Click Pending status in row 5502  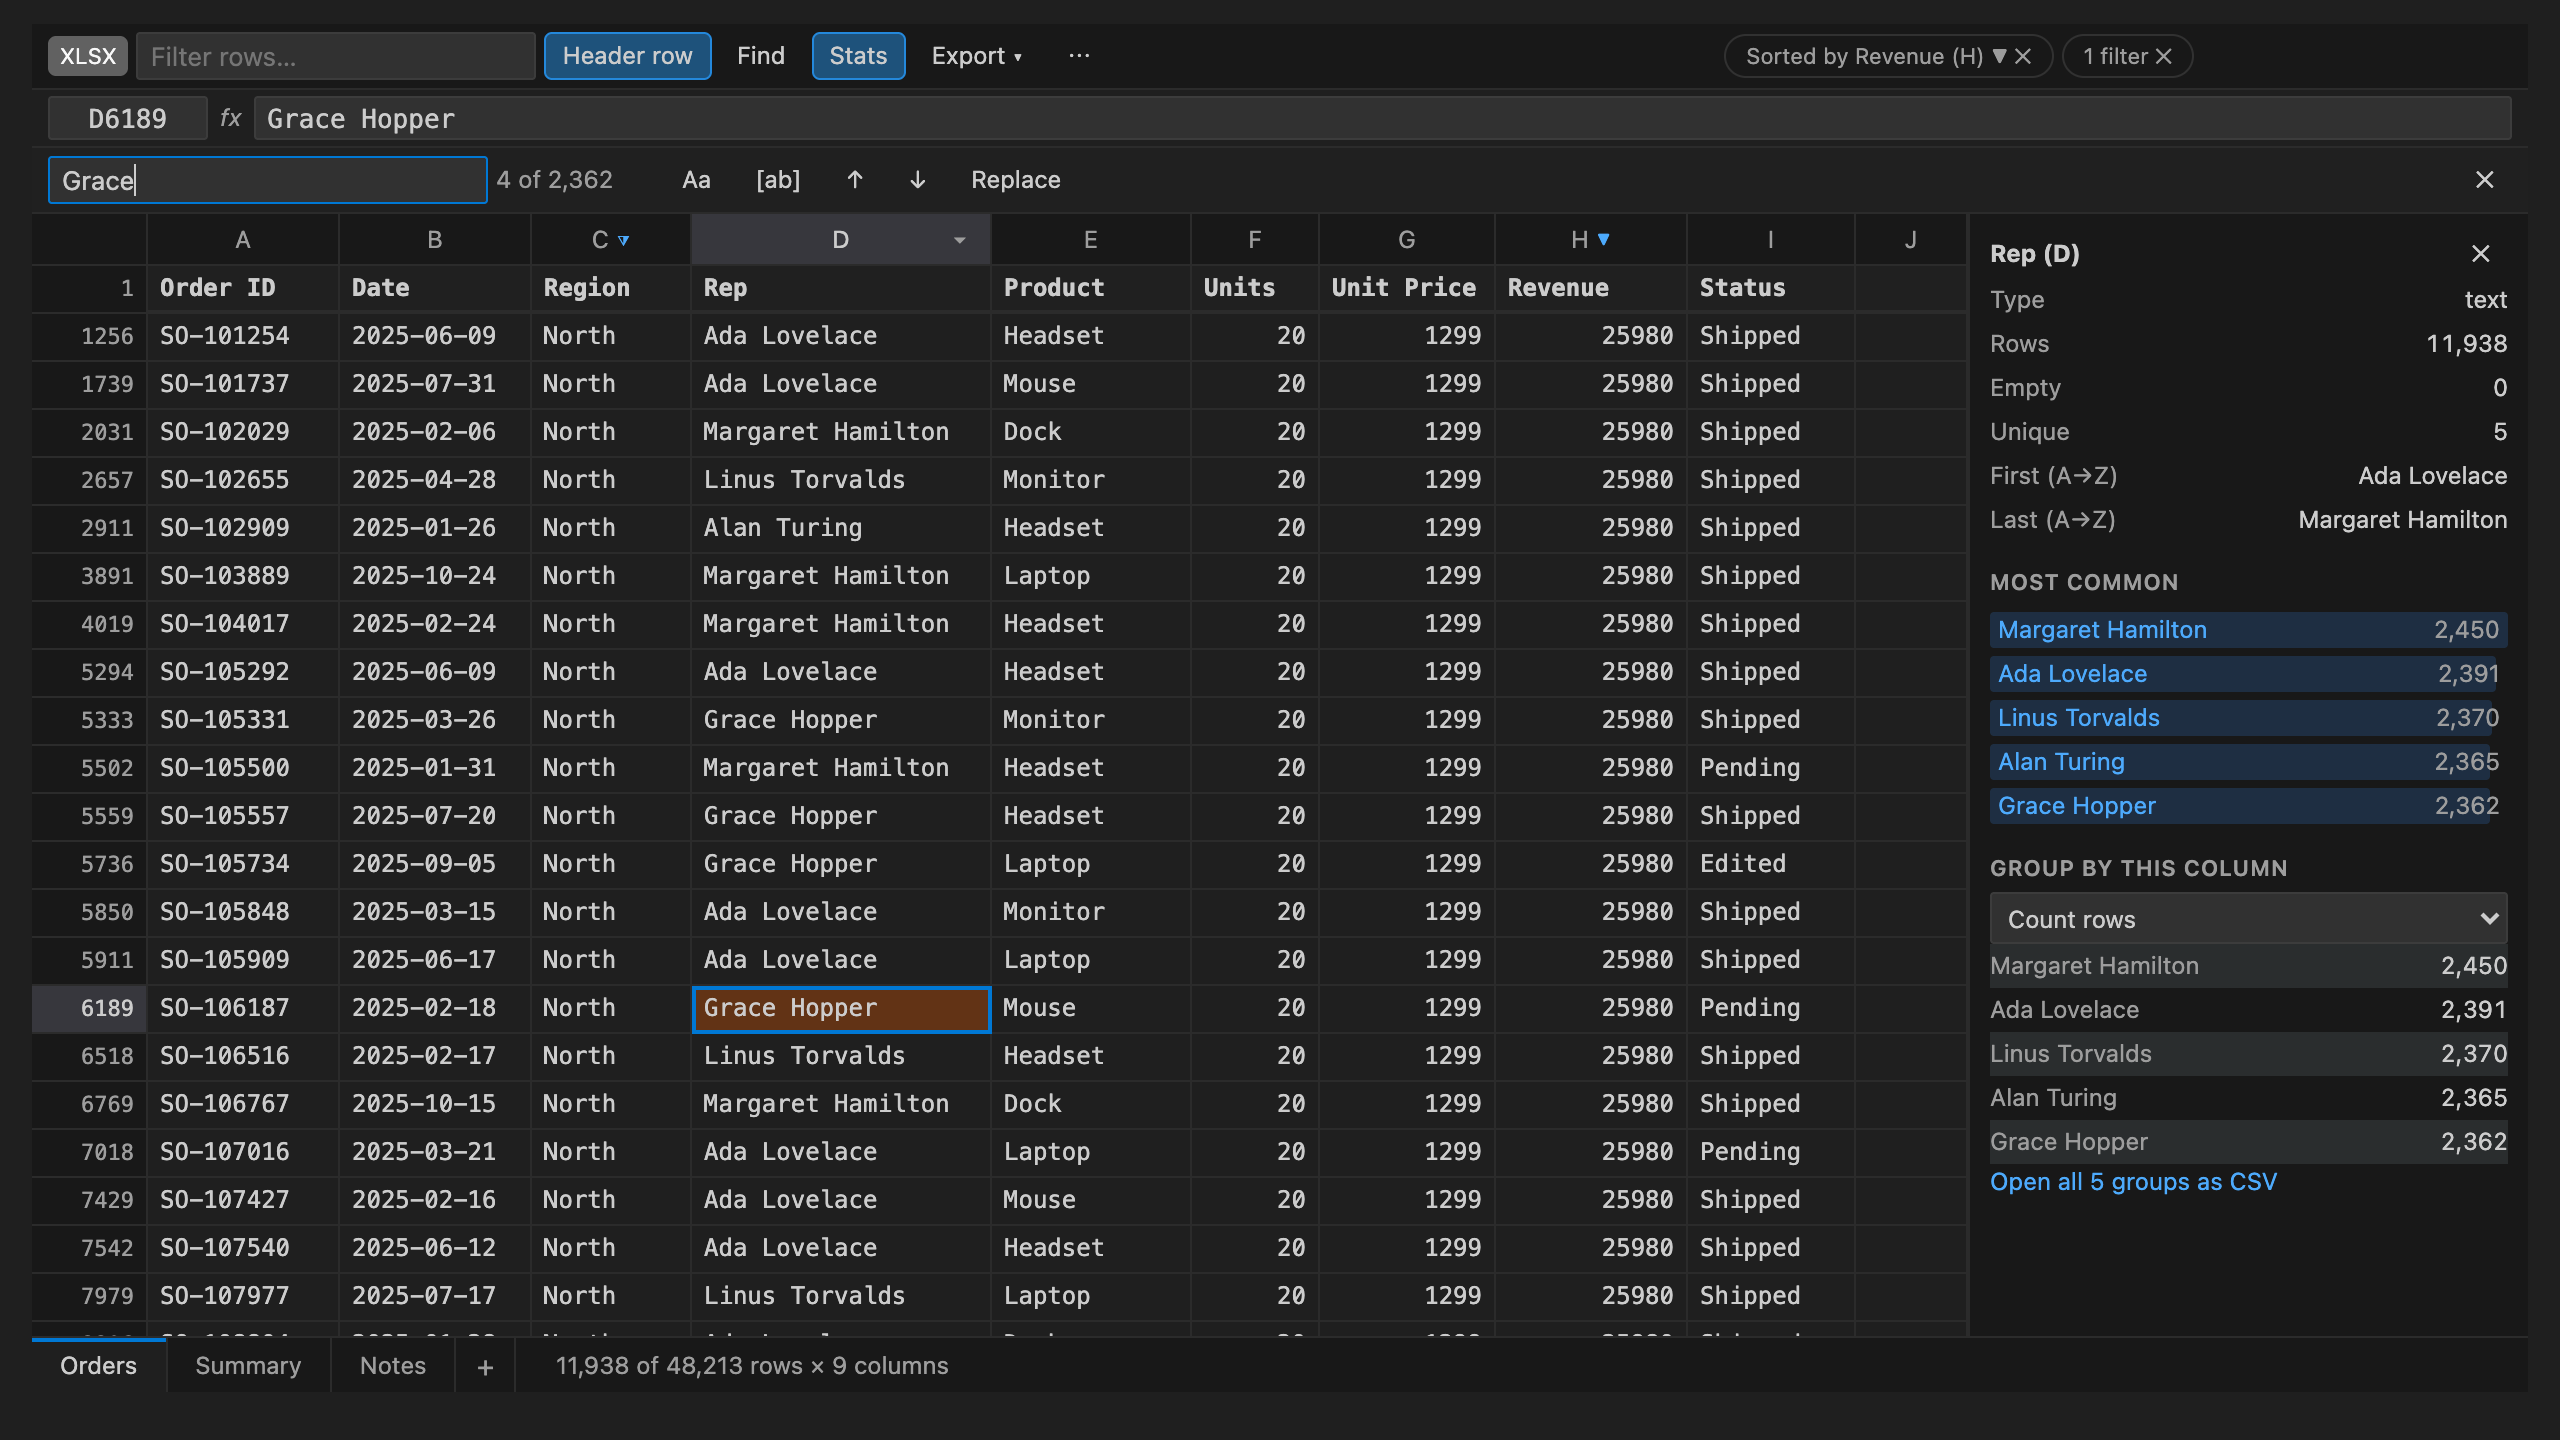click(x=1771, y=768)
